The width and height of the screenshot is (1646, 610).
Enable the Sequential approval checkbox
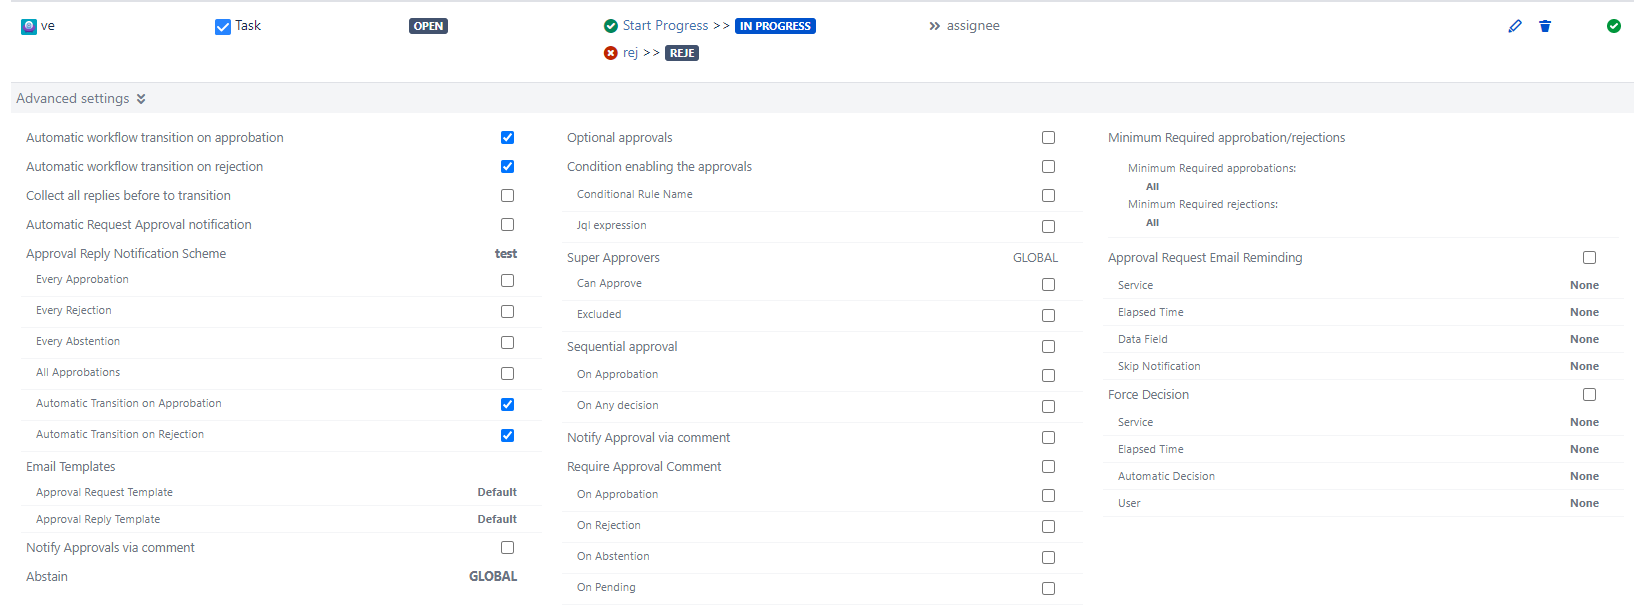click(1048, 347)
